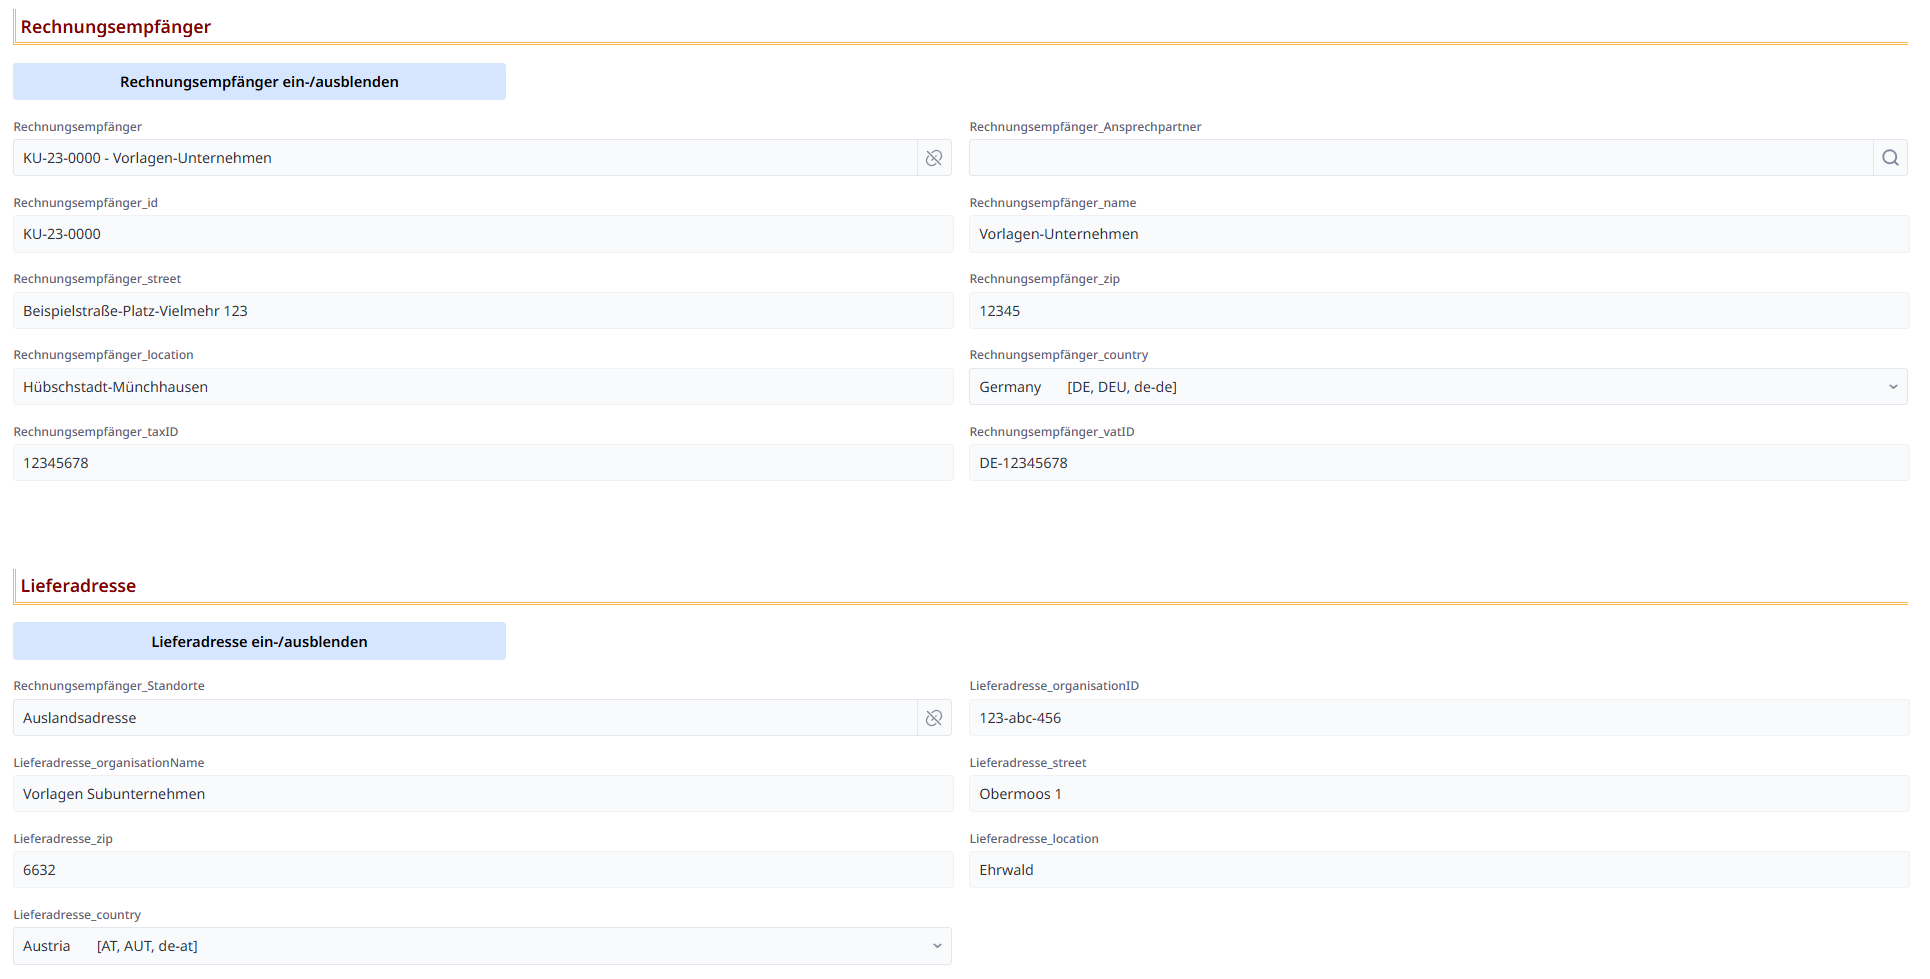The width and height of the screenshot is (1930, 979).
Task: Click unlink icon in Rechnungsempfänger field
Action: (x=933, y=158)
